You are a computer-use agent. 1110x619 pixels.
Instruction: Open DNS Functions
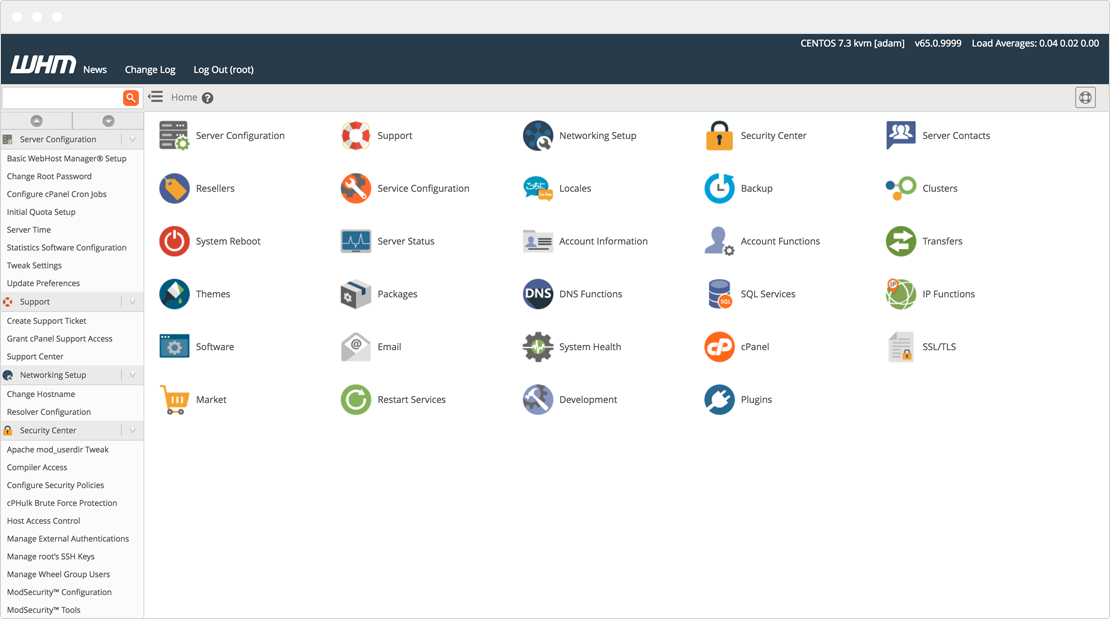(589, 294)
